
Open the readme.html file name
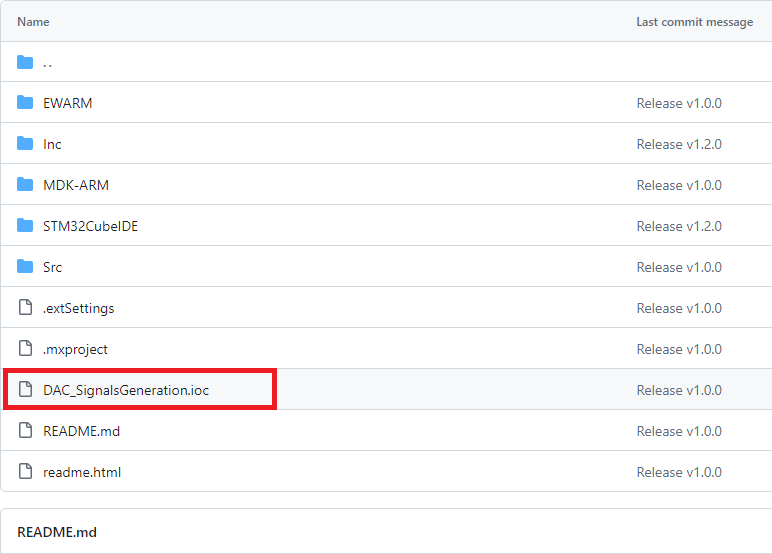(82, 472)
